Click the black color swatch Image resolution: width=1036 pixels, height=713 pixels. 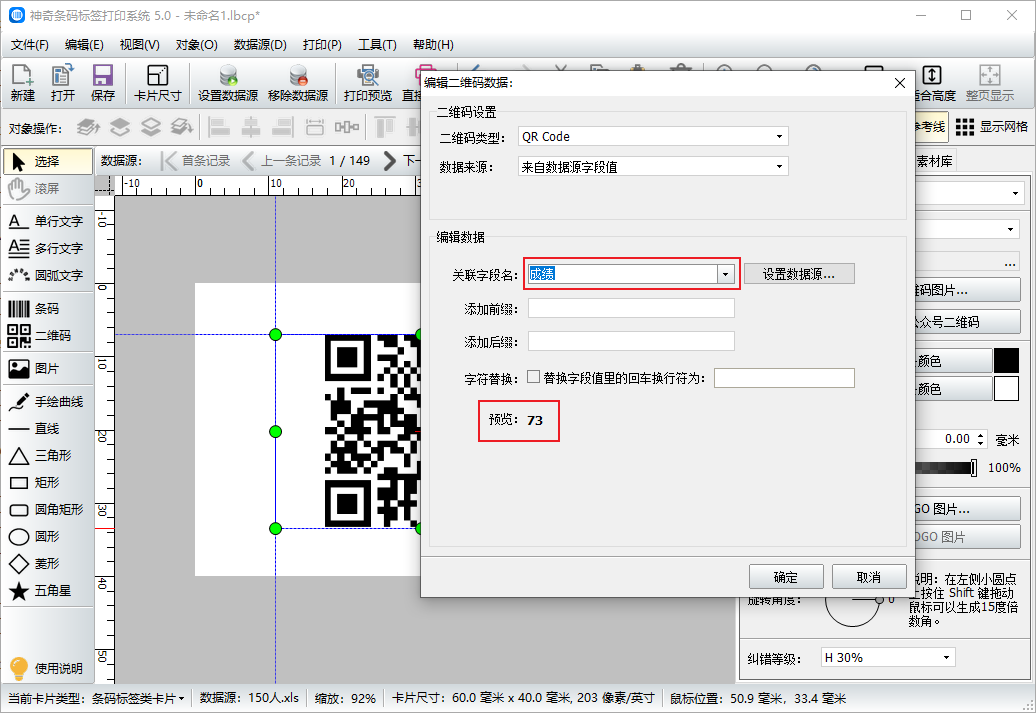pos(1006,361)
